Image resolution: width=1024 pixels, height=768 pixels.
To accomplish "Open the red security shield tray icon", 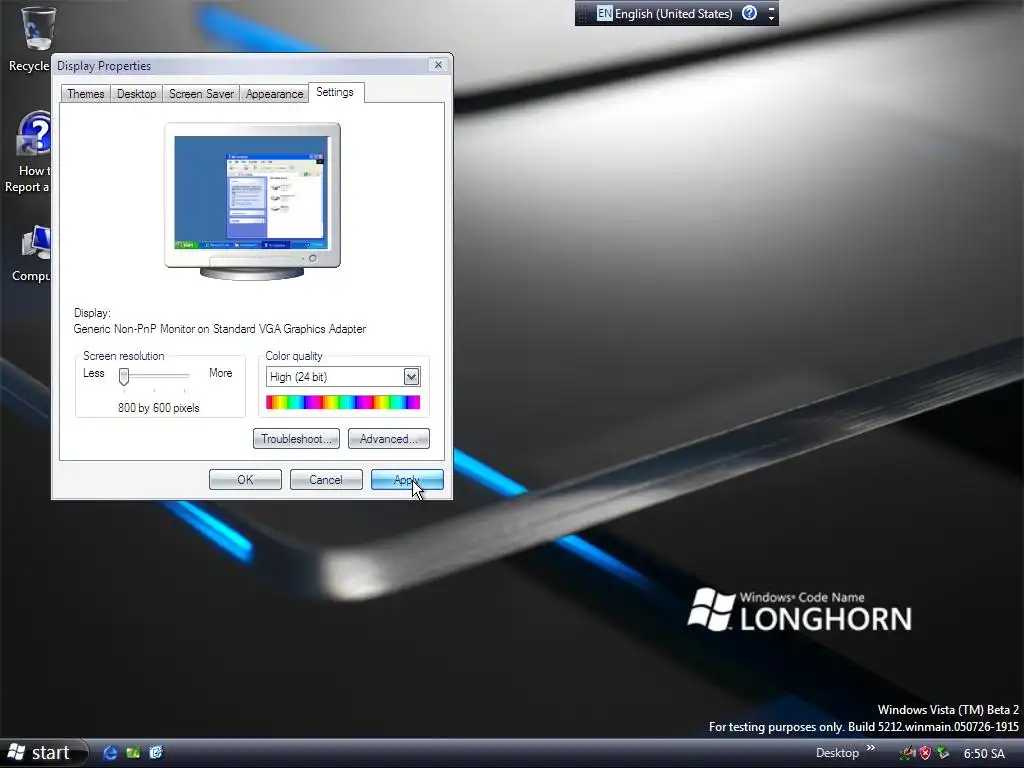I will tap(925, 753).
